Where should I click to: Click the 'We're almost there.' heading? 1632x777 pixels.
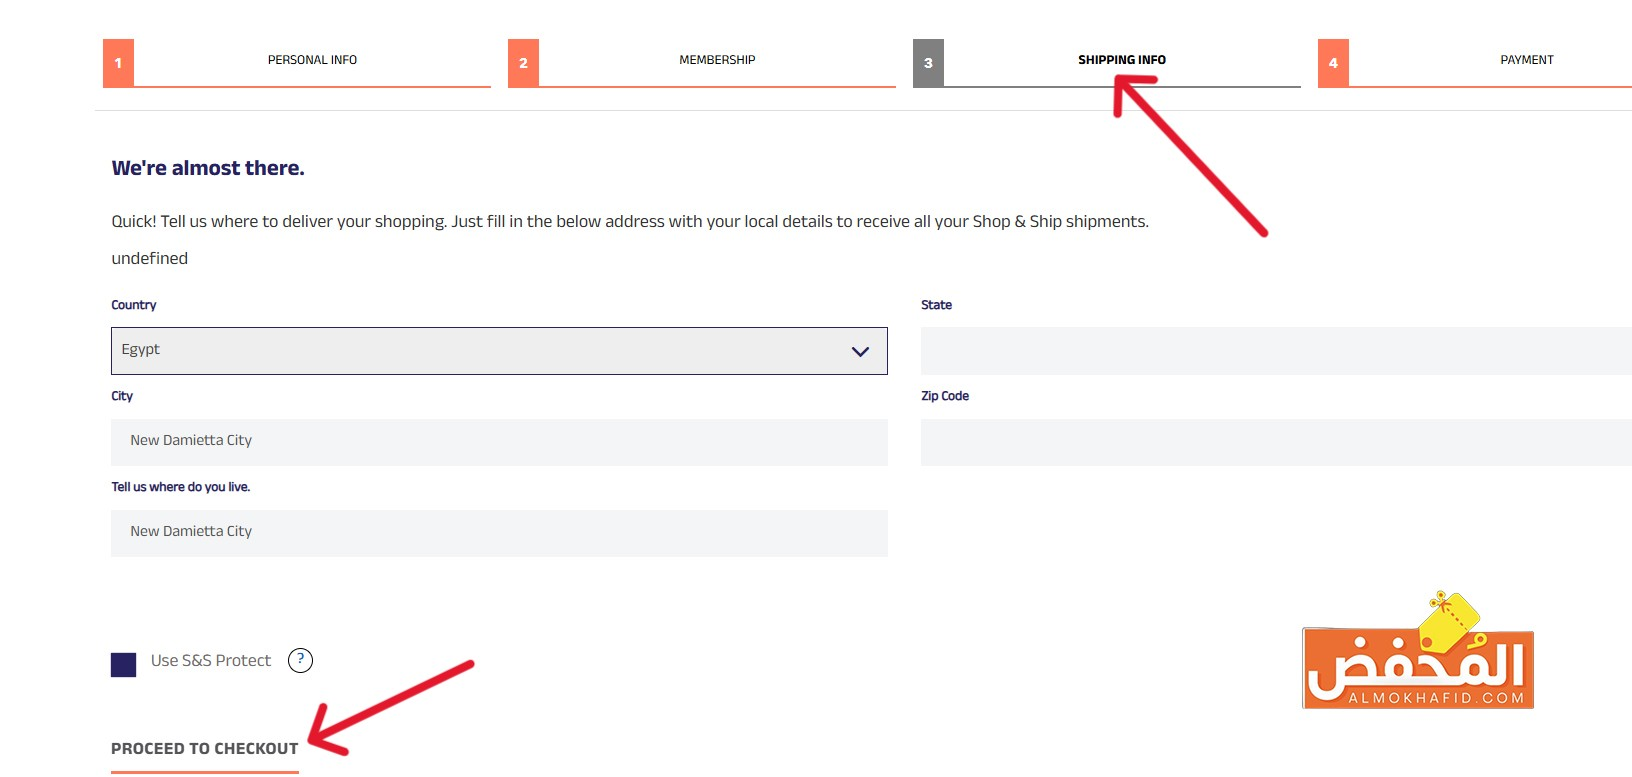(208, 168)
